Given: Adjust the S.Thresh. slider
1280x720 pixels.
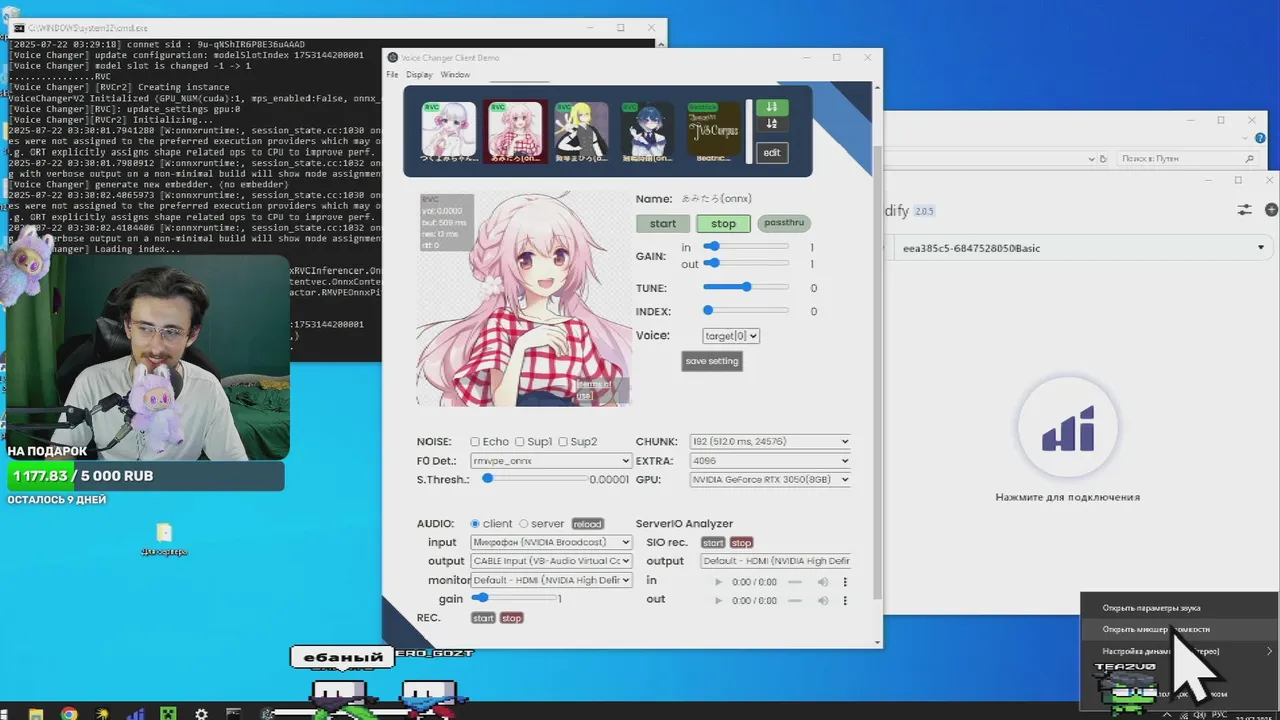Looking at the screenshot, I should (x=536, y=479).
